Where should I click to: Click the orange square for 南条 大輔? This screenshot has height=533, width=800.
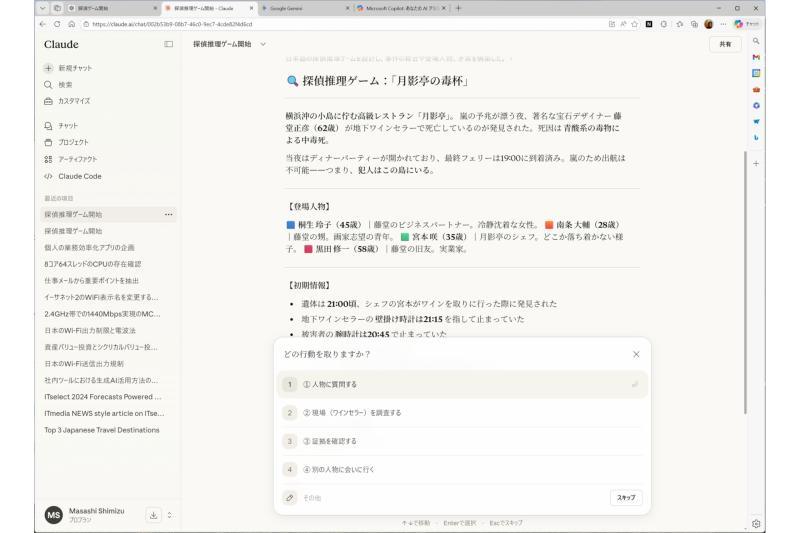tap(549, 225)
